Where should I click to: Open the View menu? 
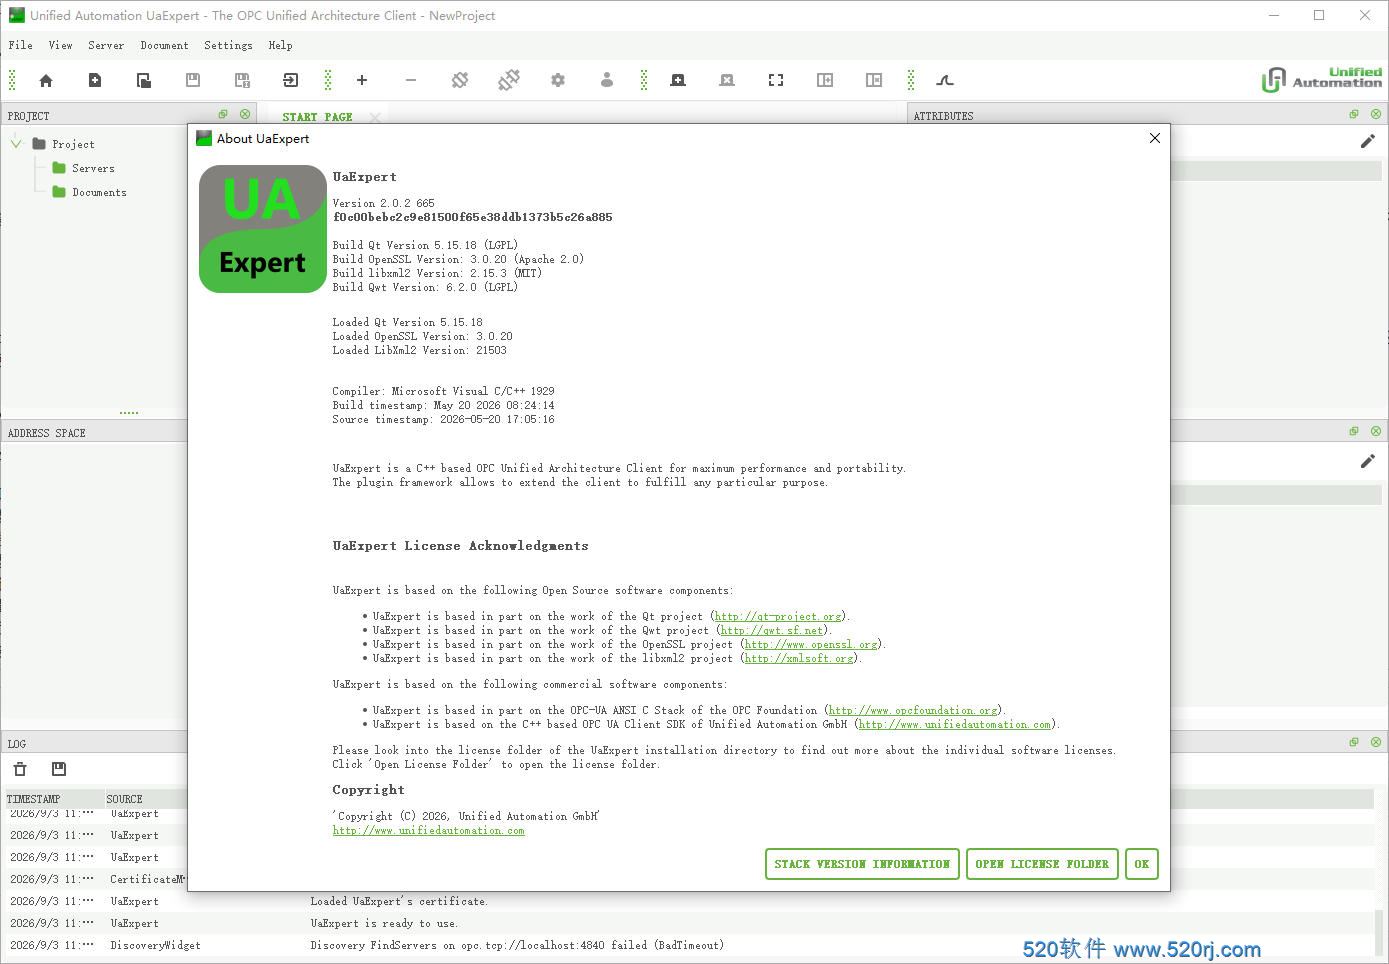[x=60, y=45]
